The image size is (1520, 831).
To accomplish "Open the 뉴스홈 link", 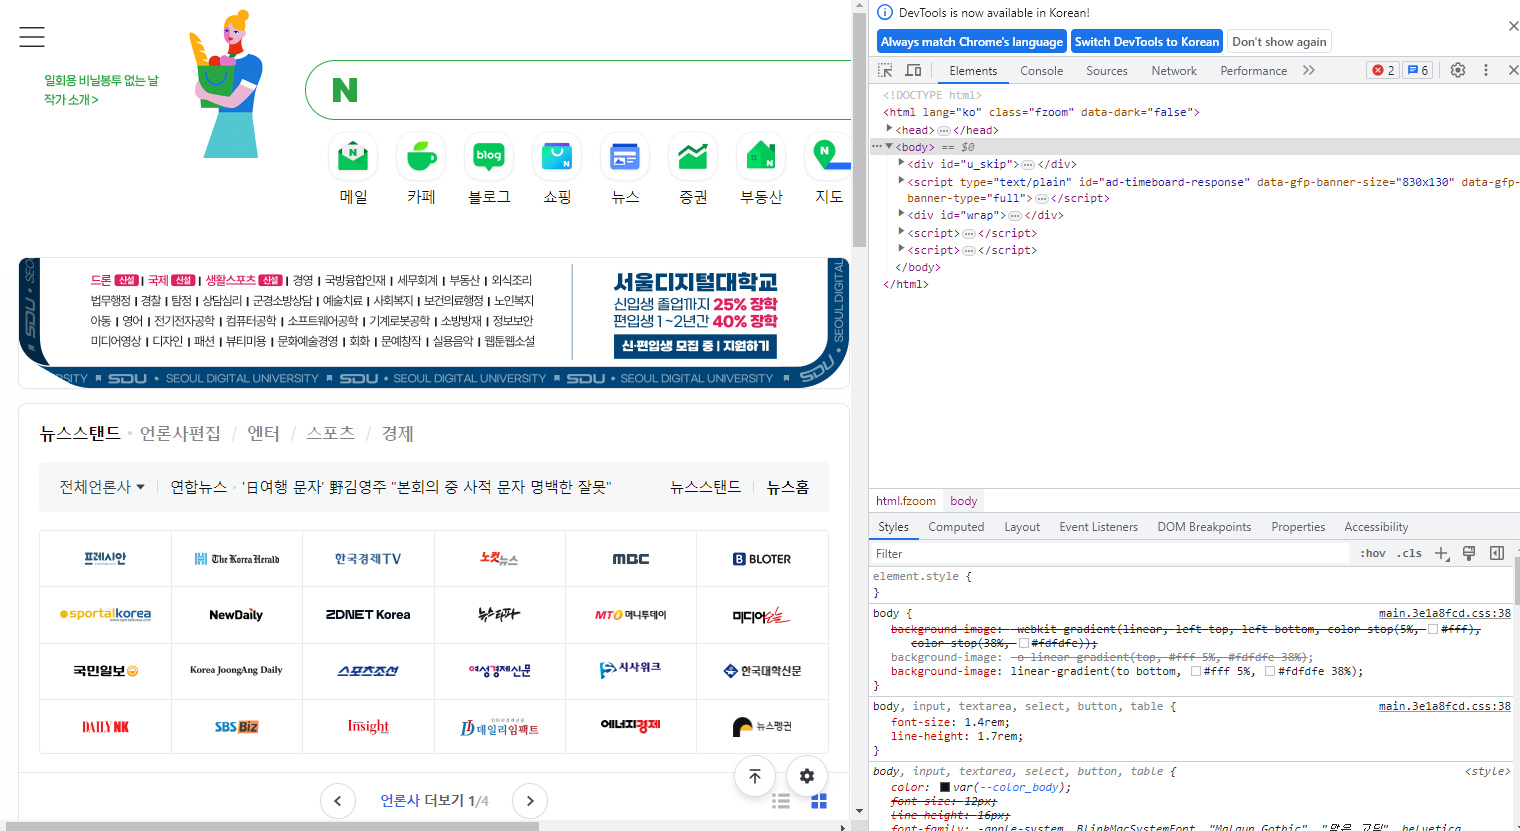I will pyautogui.click(x=788, y=487).
